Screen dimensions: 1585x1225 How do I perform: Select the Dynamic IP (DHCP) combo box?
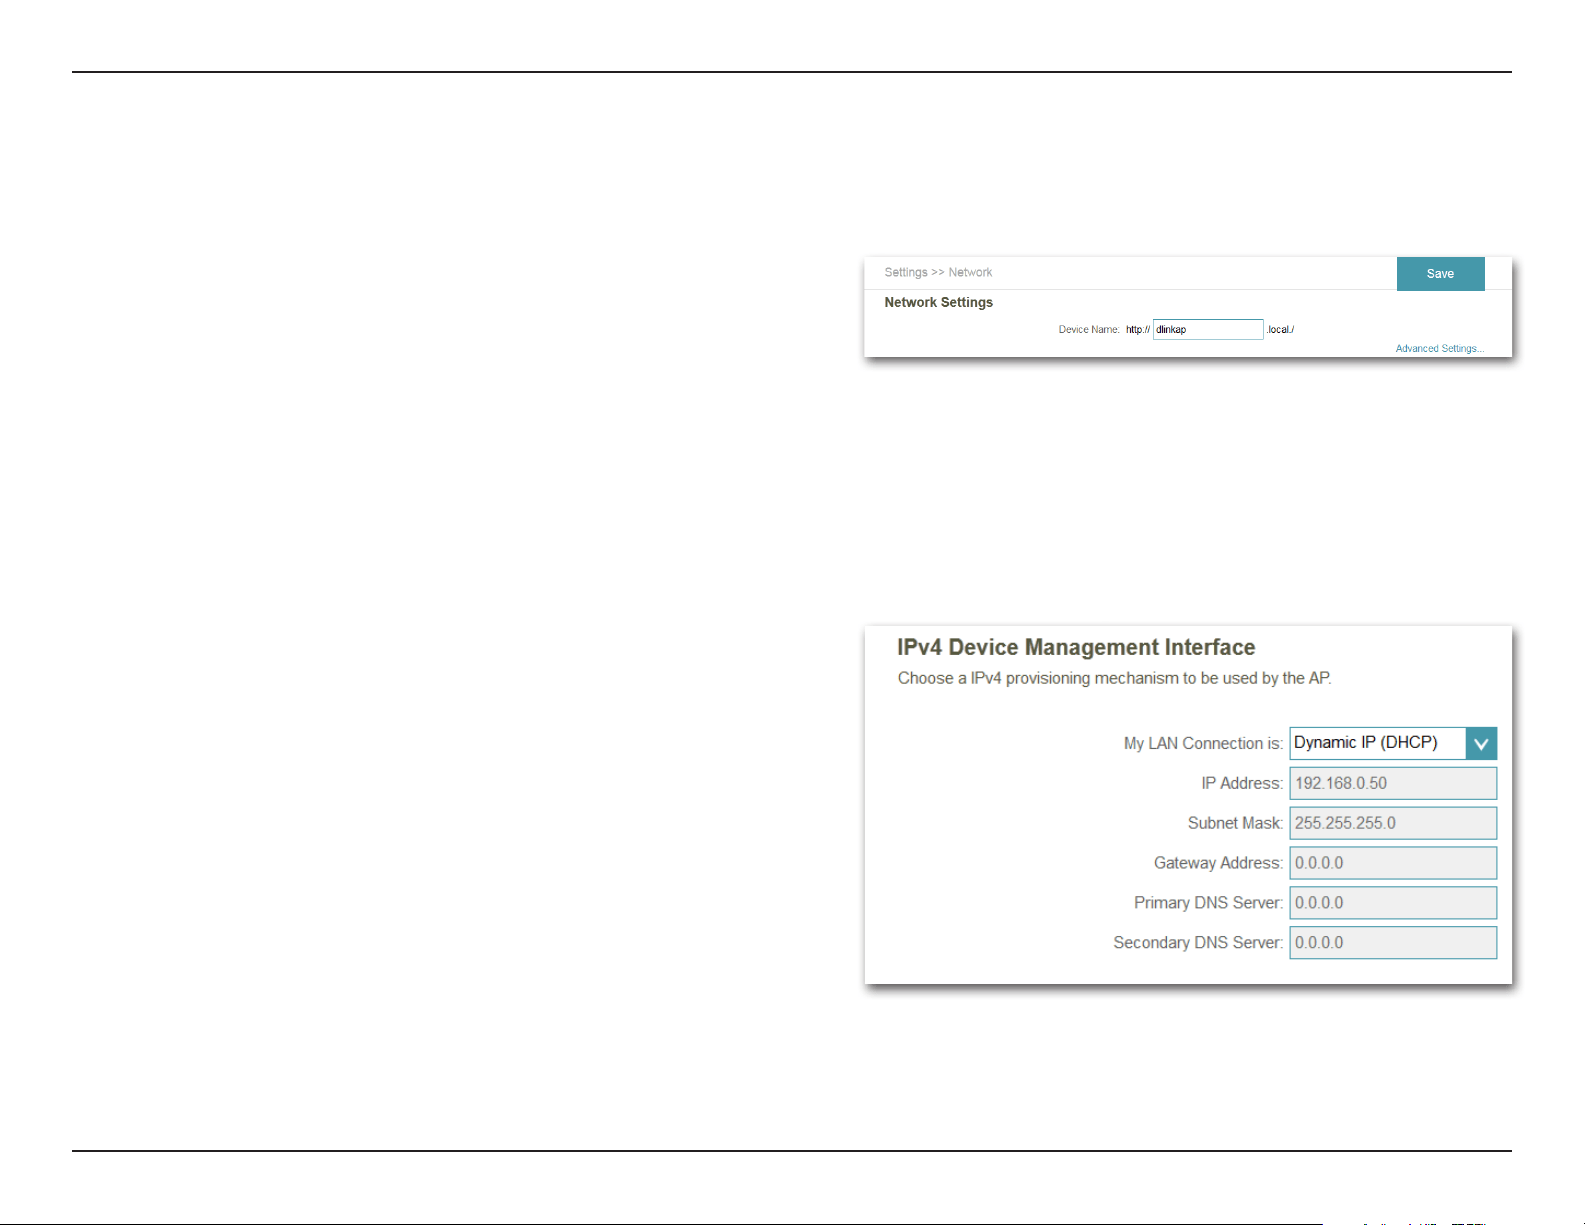tap(1393, 743)
